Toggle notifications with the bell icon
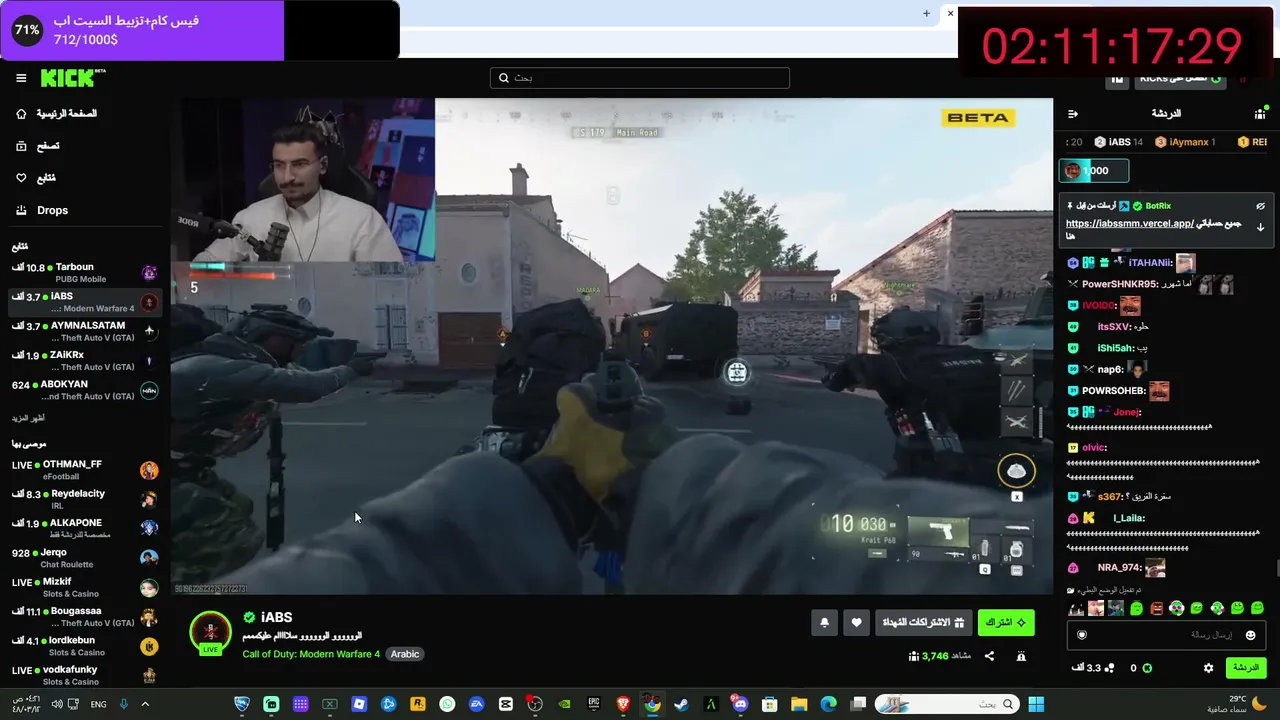 point(824,623)
